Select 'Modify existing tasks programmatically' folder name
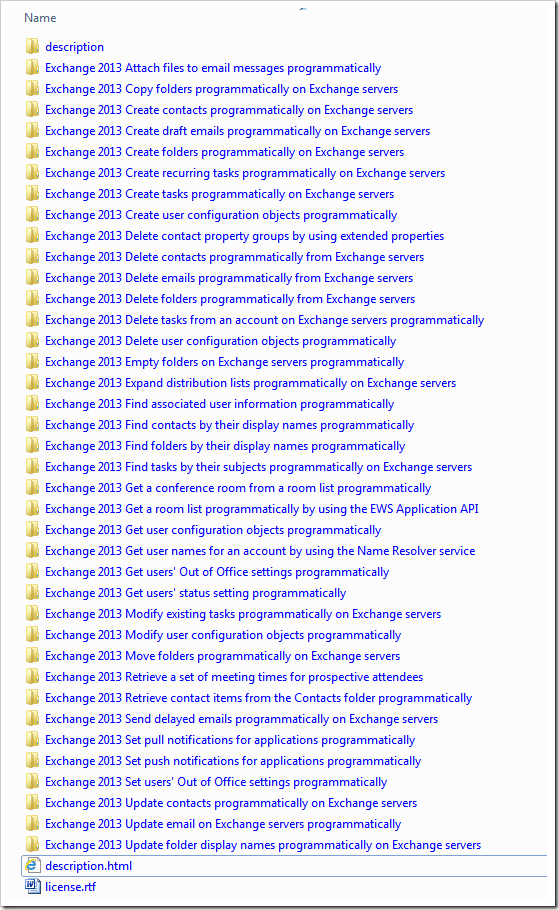This screenshot has width=559, height=910. click(243, 614)
